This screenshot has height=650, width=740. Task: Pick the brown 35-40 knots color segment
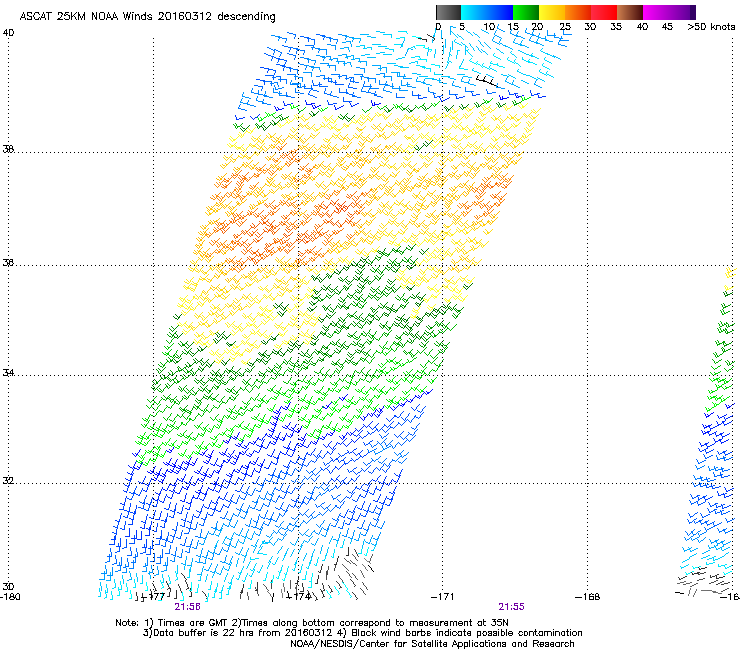630,12
